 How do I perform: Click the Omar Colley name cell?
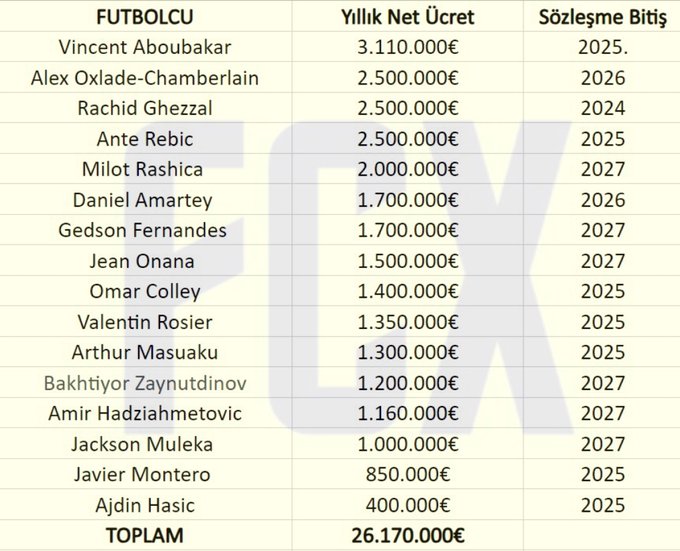143,291
